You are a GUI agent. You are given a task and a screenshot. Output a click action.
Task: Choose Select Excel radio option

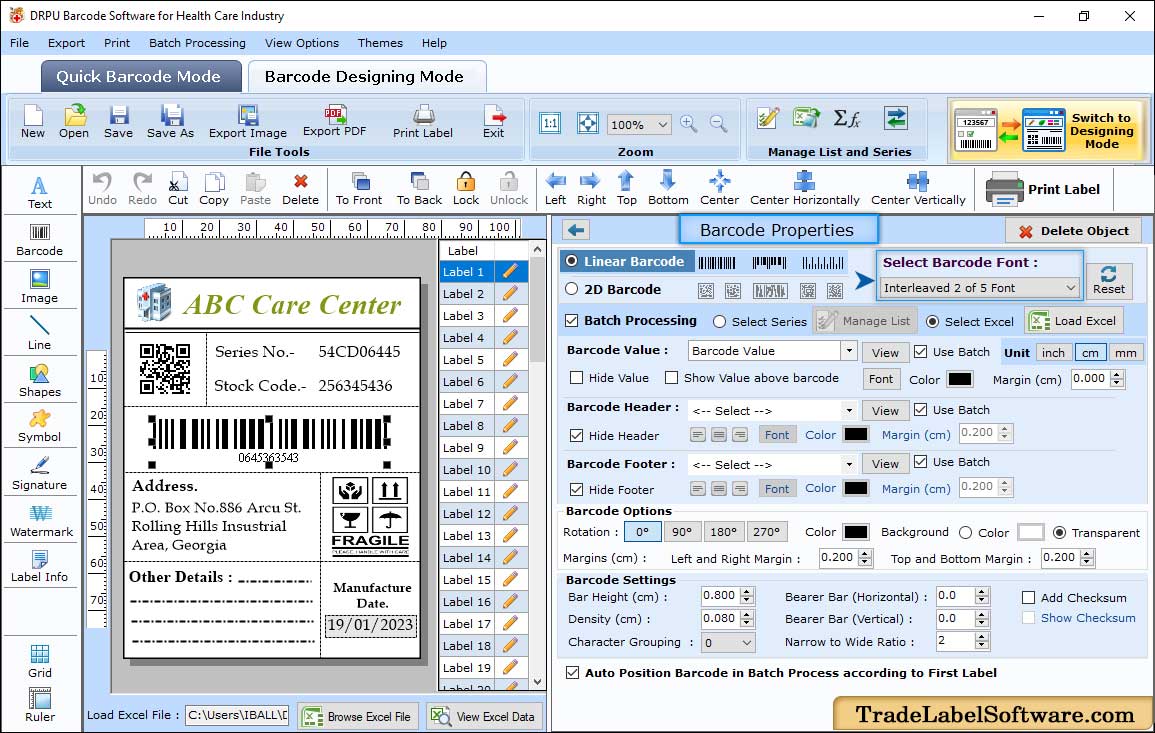(x=933, y=322)
